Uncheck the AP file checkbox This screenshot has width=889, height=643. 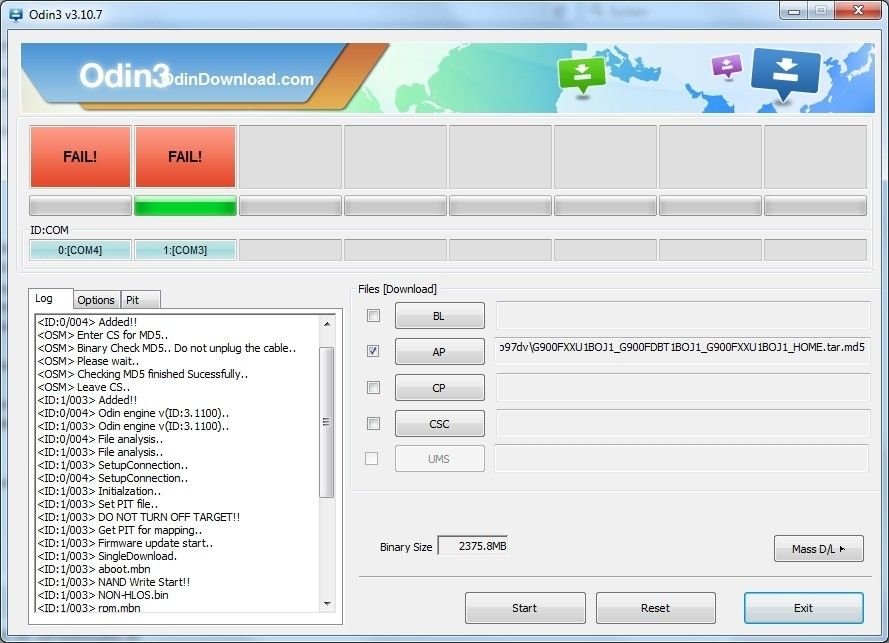373,352
